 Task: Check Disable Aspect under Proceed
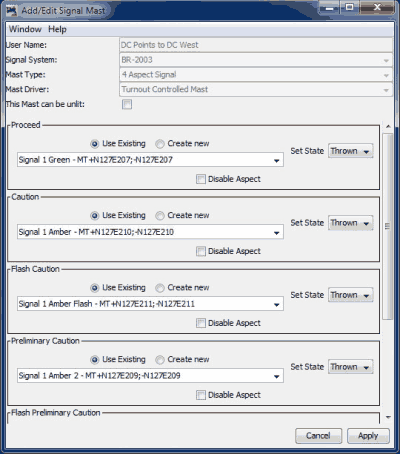(201, 179)
